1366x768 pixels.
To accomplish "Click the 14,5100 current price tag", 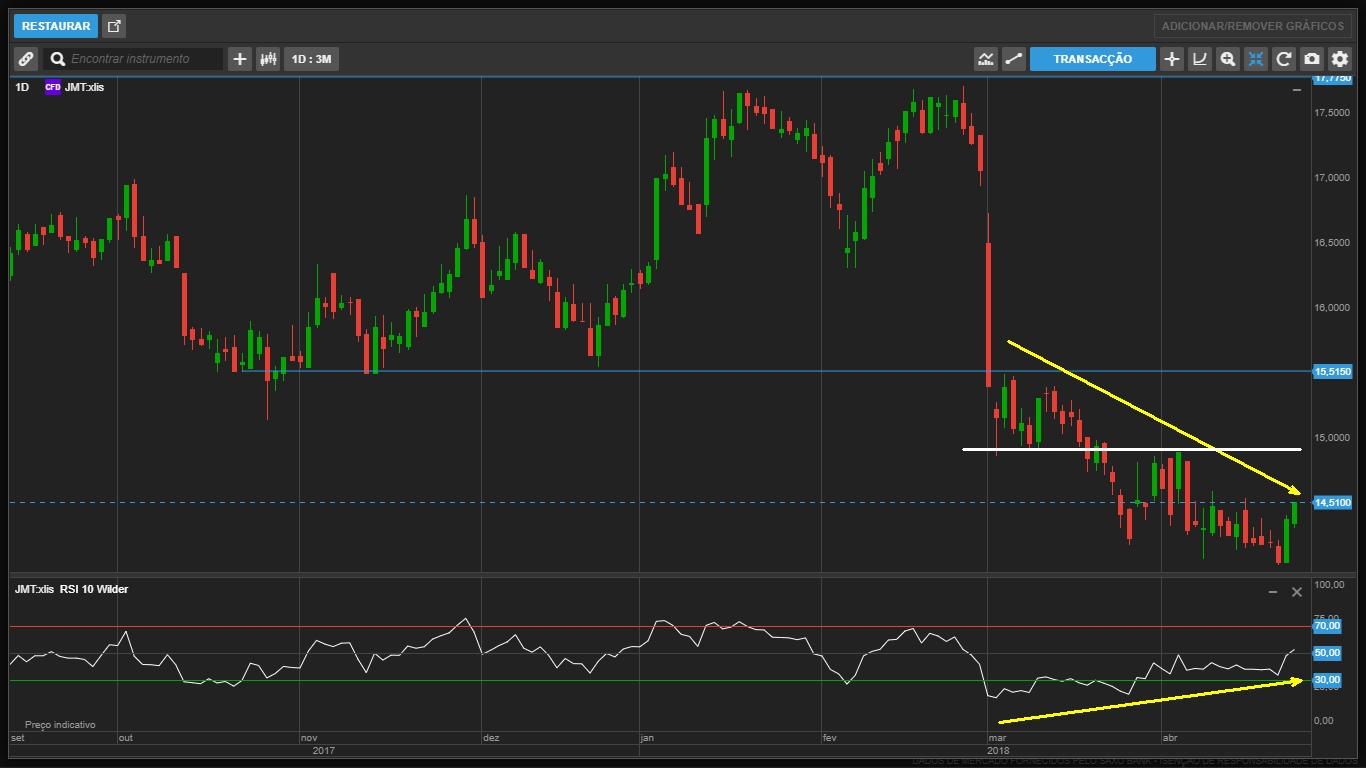I will (1332, 502).
